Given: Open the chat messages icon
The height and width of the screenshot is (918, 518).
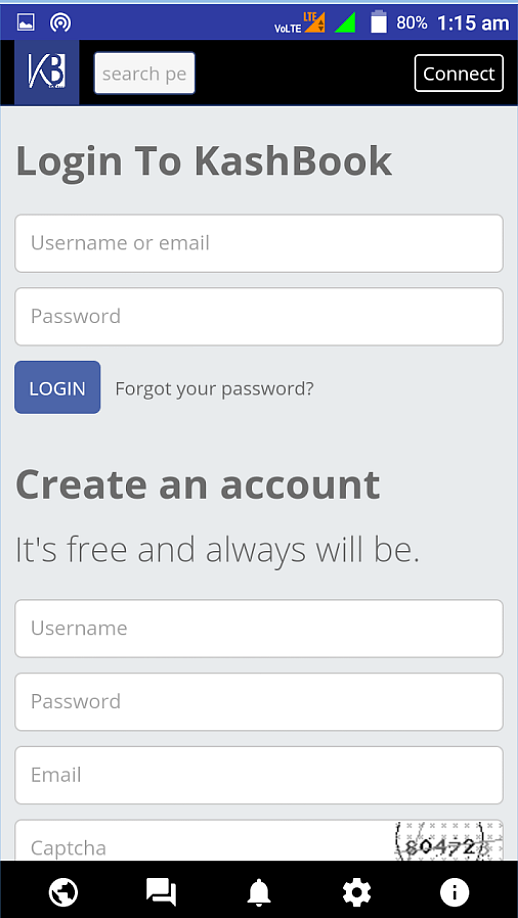Looking at the screenshot, I should (x=161, y=892).
